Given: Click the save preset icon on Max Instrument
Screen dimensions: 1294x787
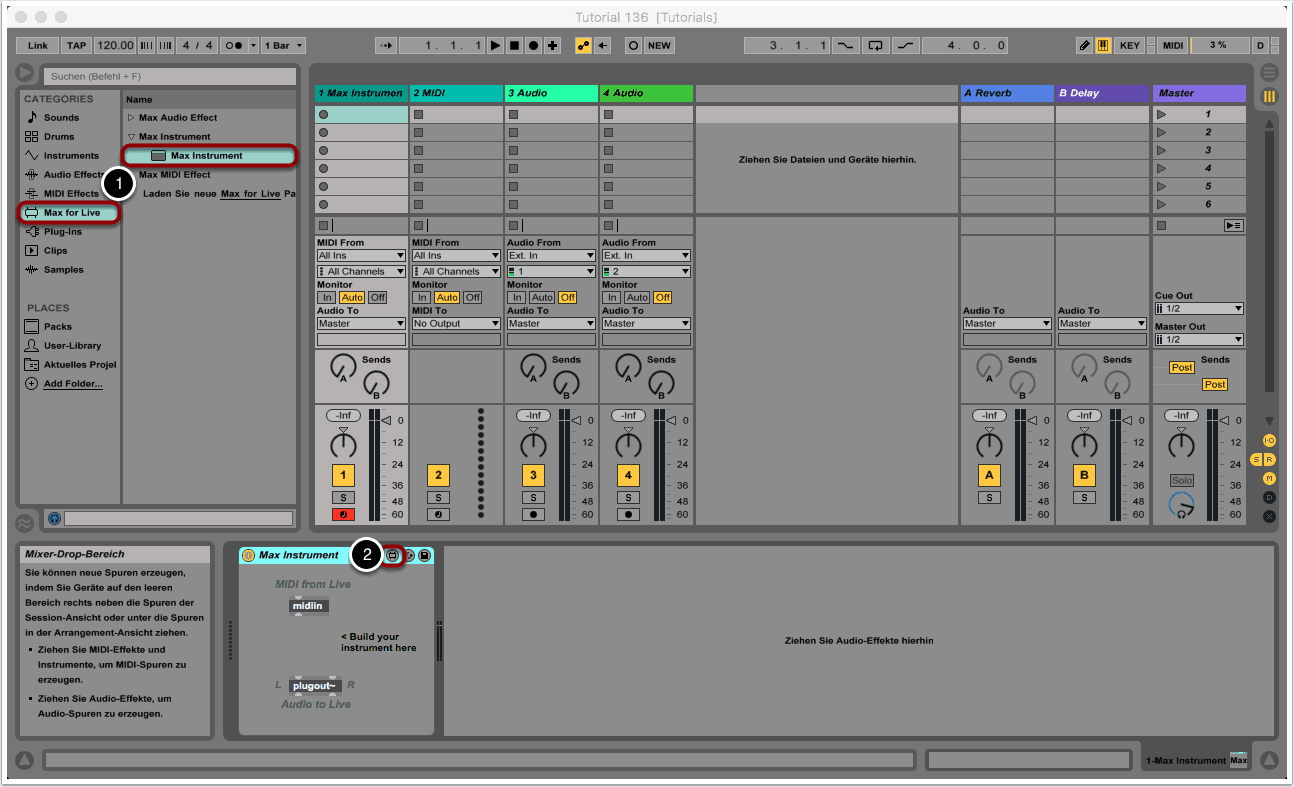Looking at the screenshot, I should [x=425, y=555].
